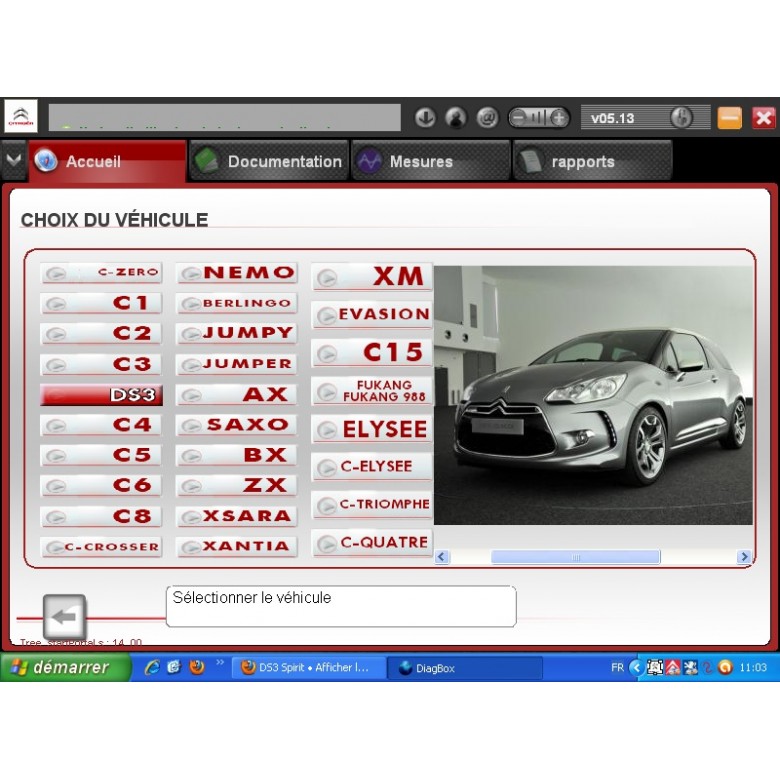Select the BX model
The width and height of the screenshot is (780, 780).
point(237,456)
